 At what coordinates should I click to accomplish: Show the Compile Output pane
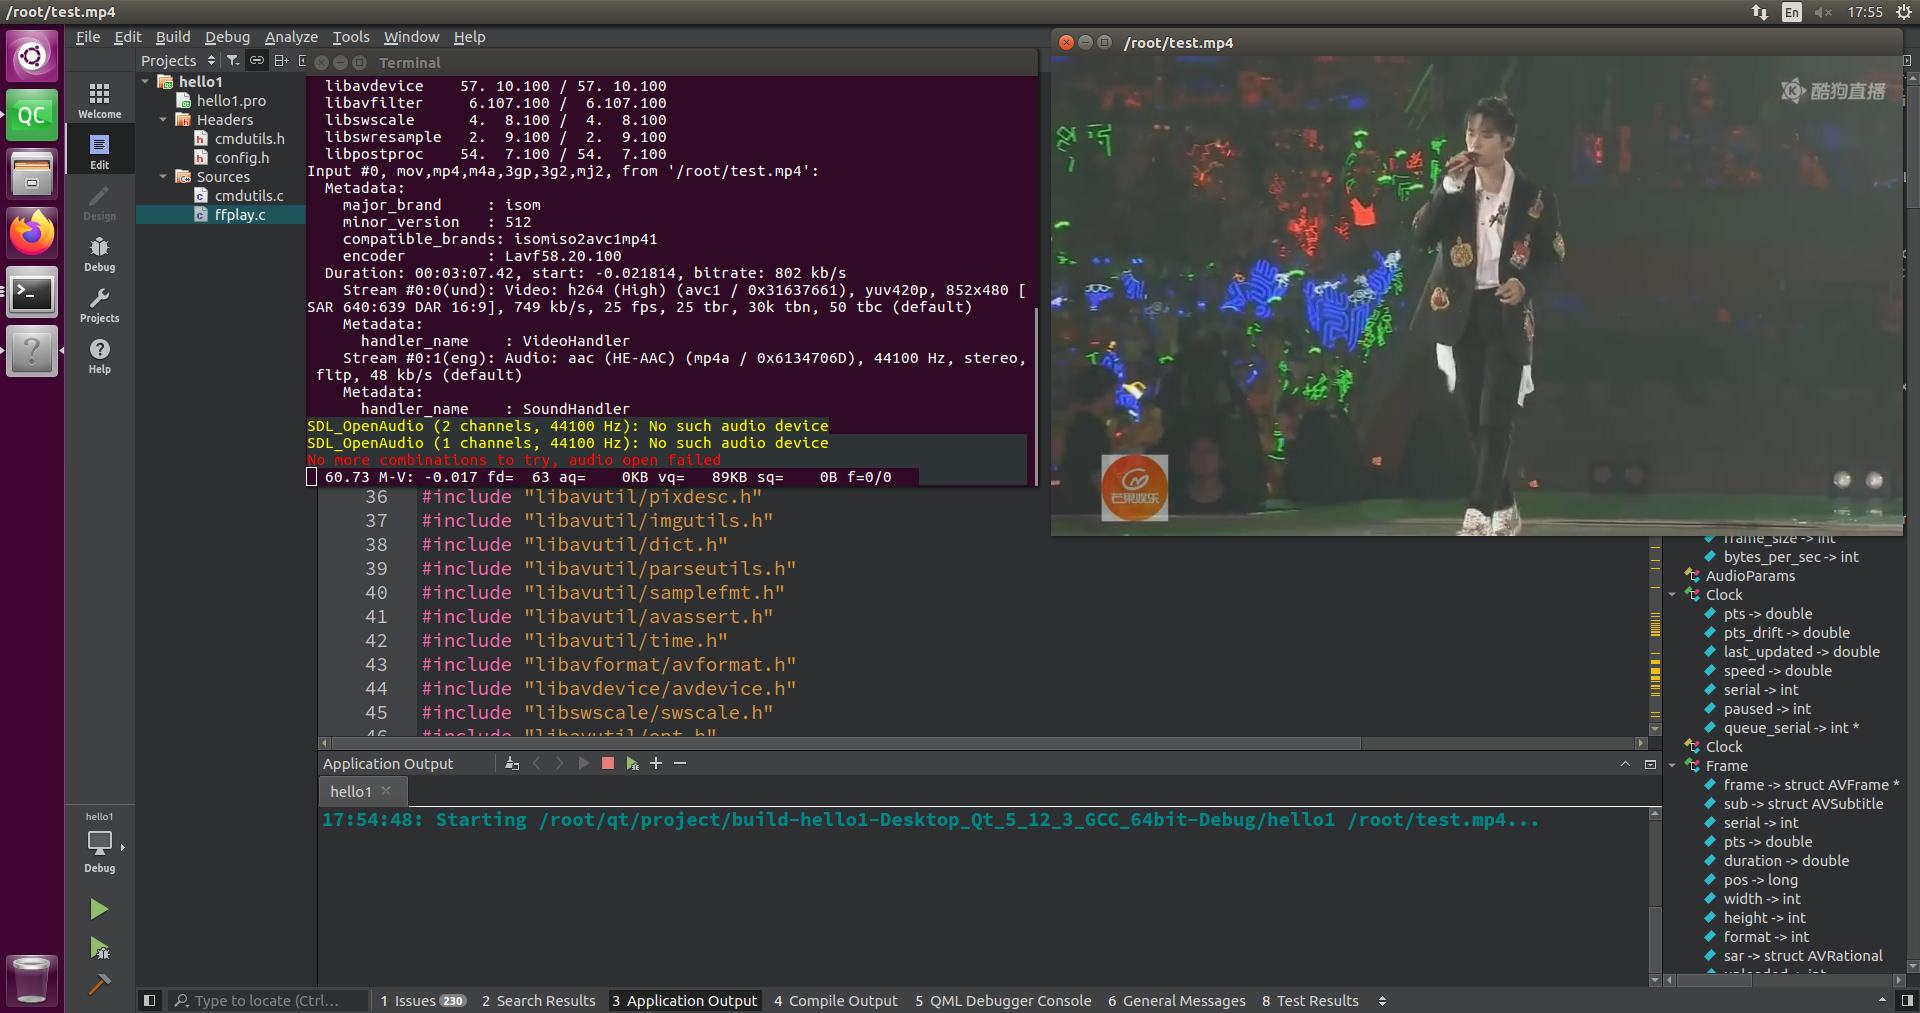(836, 1000)
